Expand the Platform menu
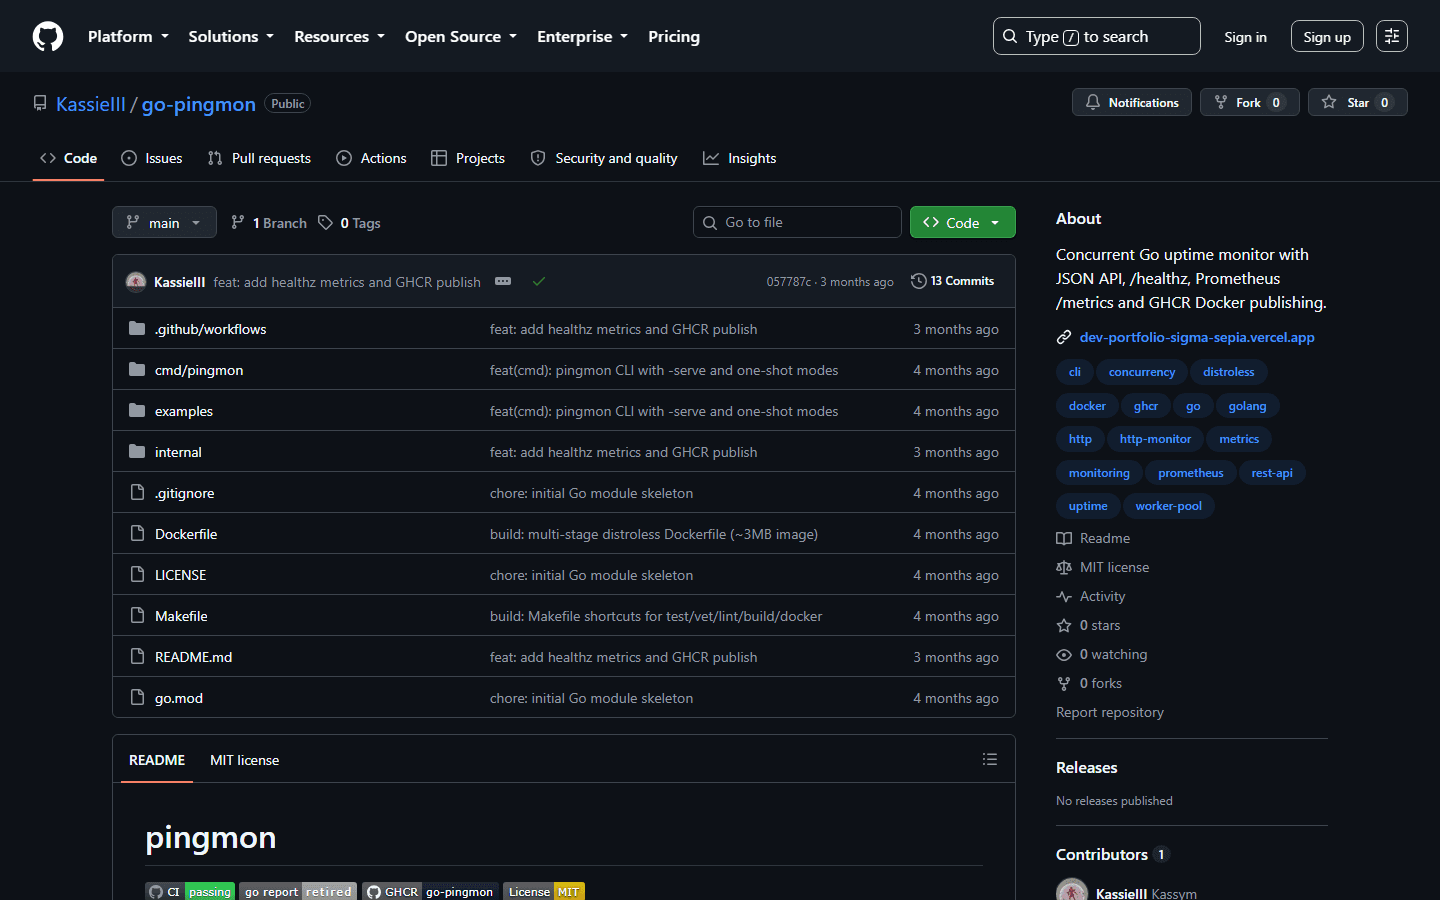This screenshot has height=900, width=1440. pyautogui.click(x=128, y=36)
